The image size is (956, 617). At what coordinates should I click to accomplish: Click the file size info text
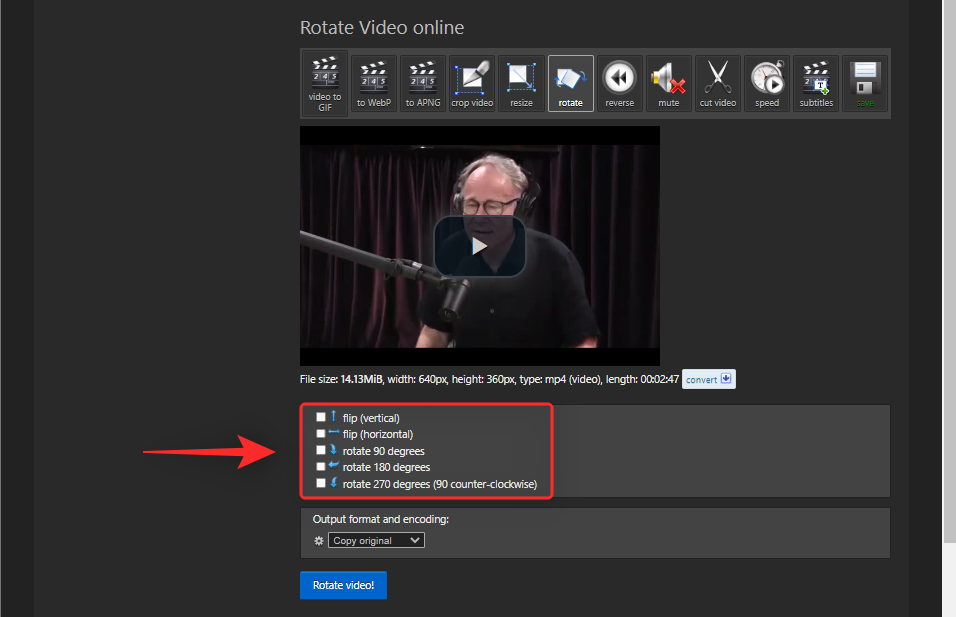(489, 379)
